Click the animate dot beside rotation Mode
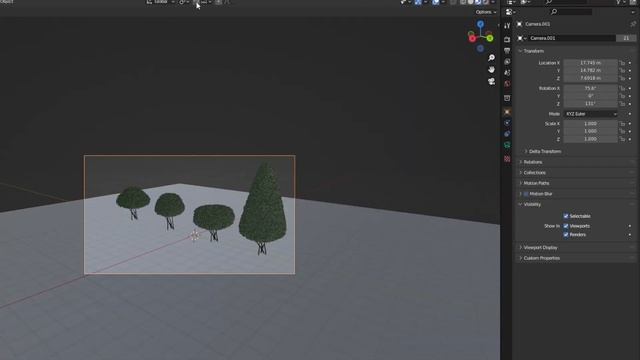This screenshot has width=640, height=360. (630, 114)
